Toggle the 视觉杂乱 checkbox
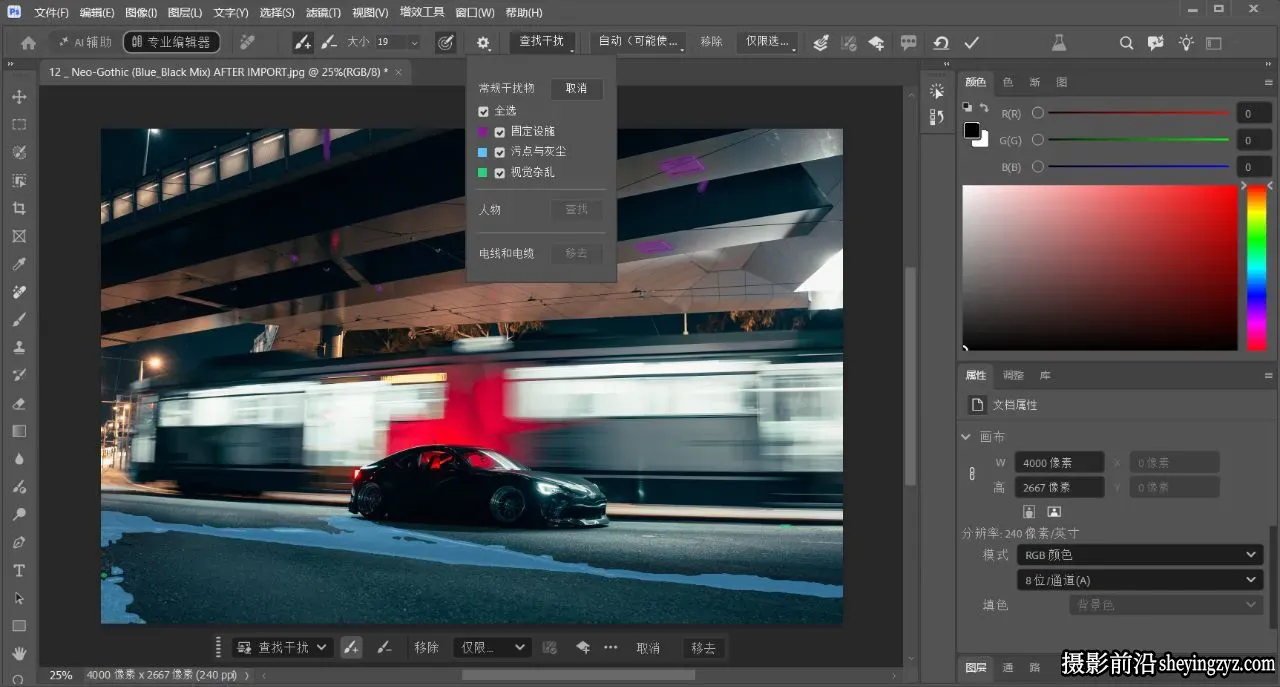 500,173
